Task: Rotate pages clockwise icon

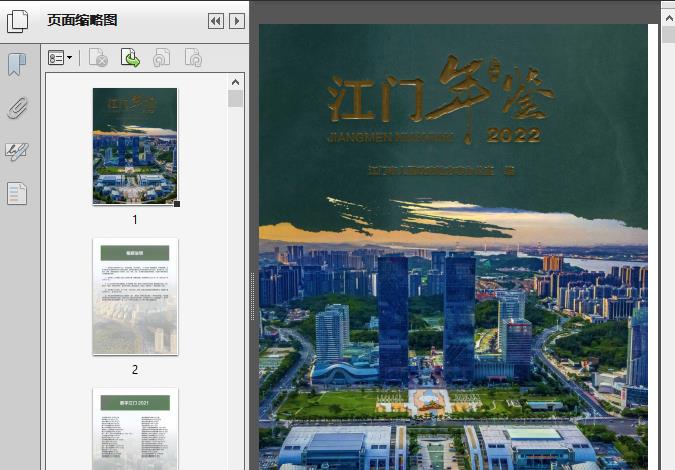Action: point(193,58)
